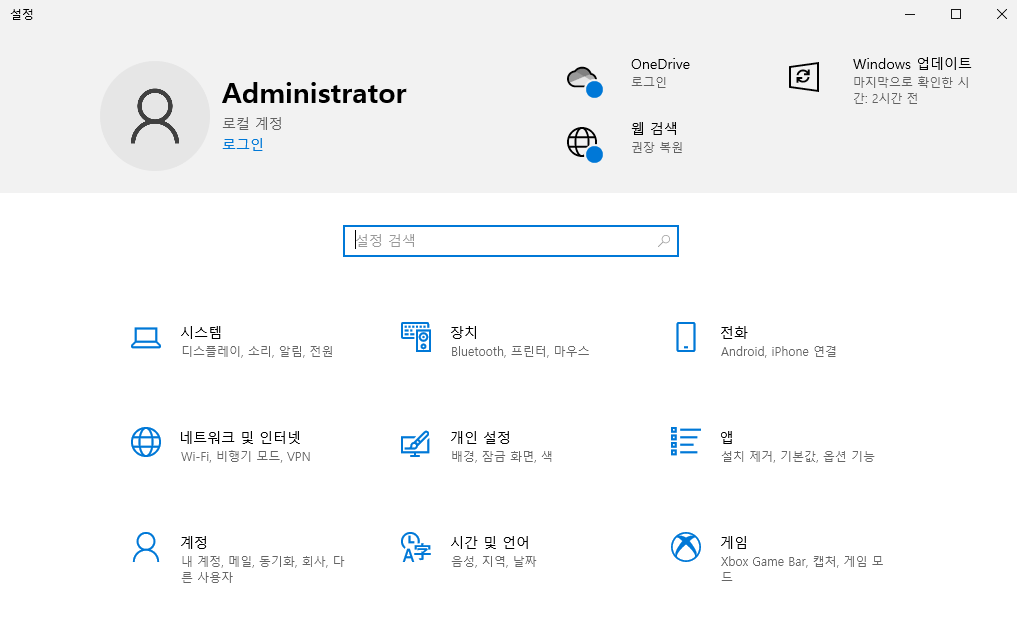Open the OneDrive cloud icon
The width and height of the screenshot is (1017, 625).
pyautogui.click(x=584, y=81)
